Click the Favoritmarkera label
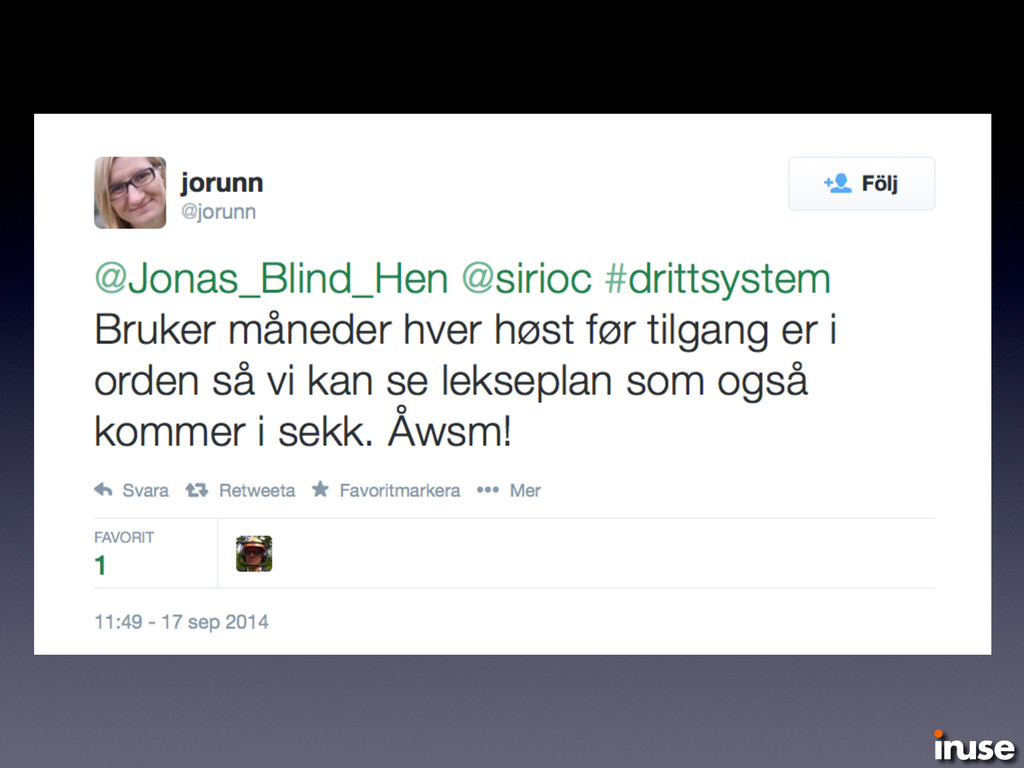Image resolution: width=1024 pixels, height=768 pixels. tap(400, 490)
